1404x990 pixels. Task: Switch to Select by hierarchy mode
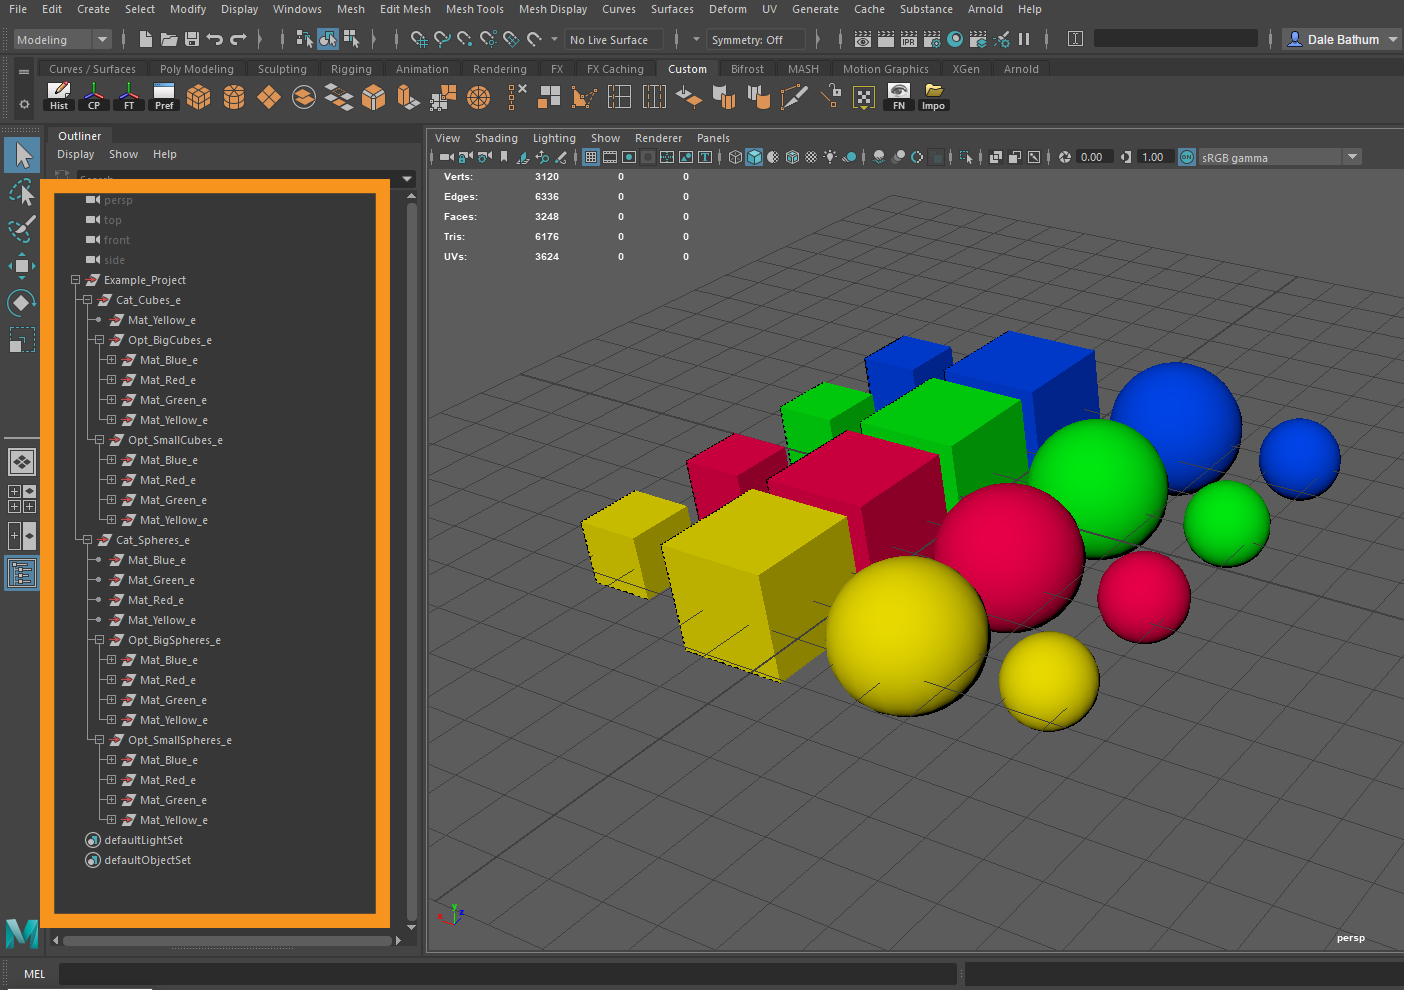pyautogui.click(x=305, y=39)
